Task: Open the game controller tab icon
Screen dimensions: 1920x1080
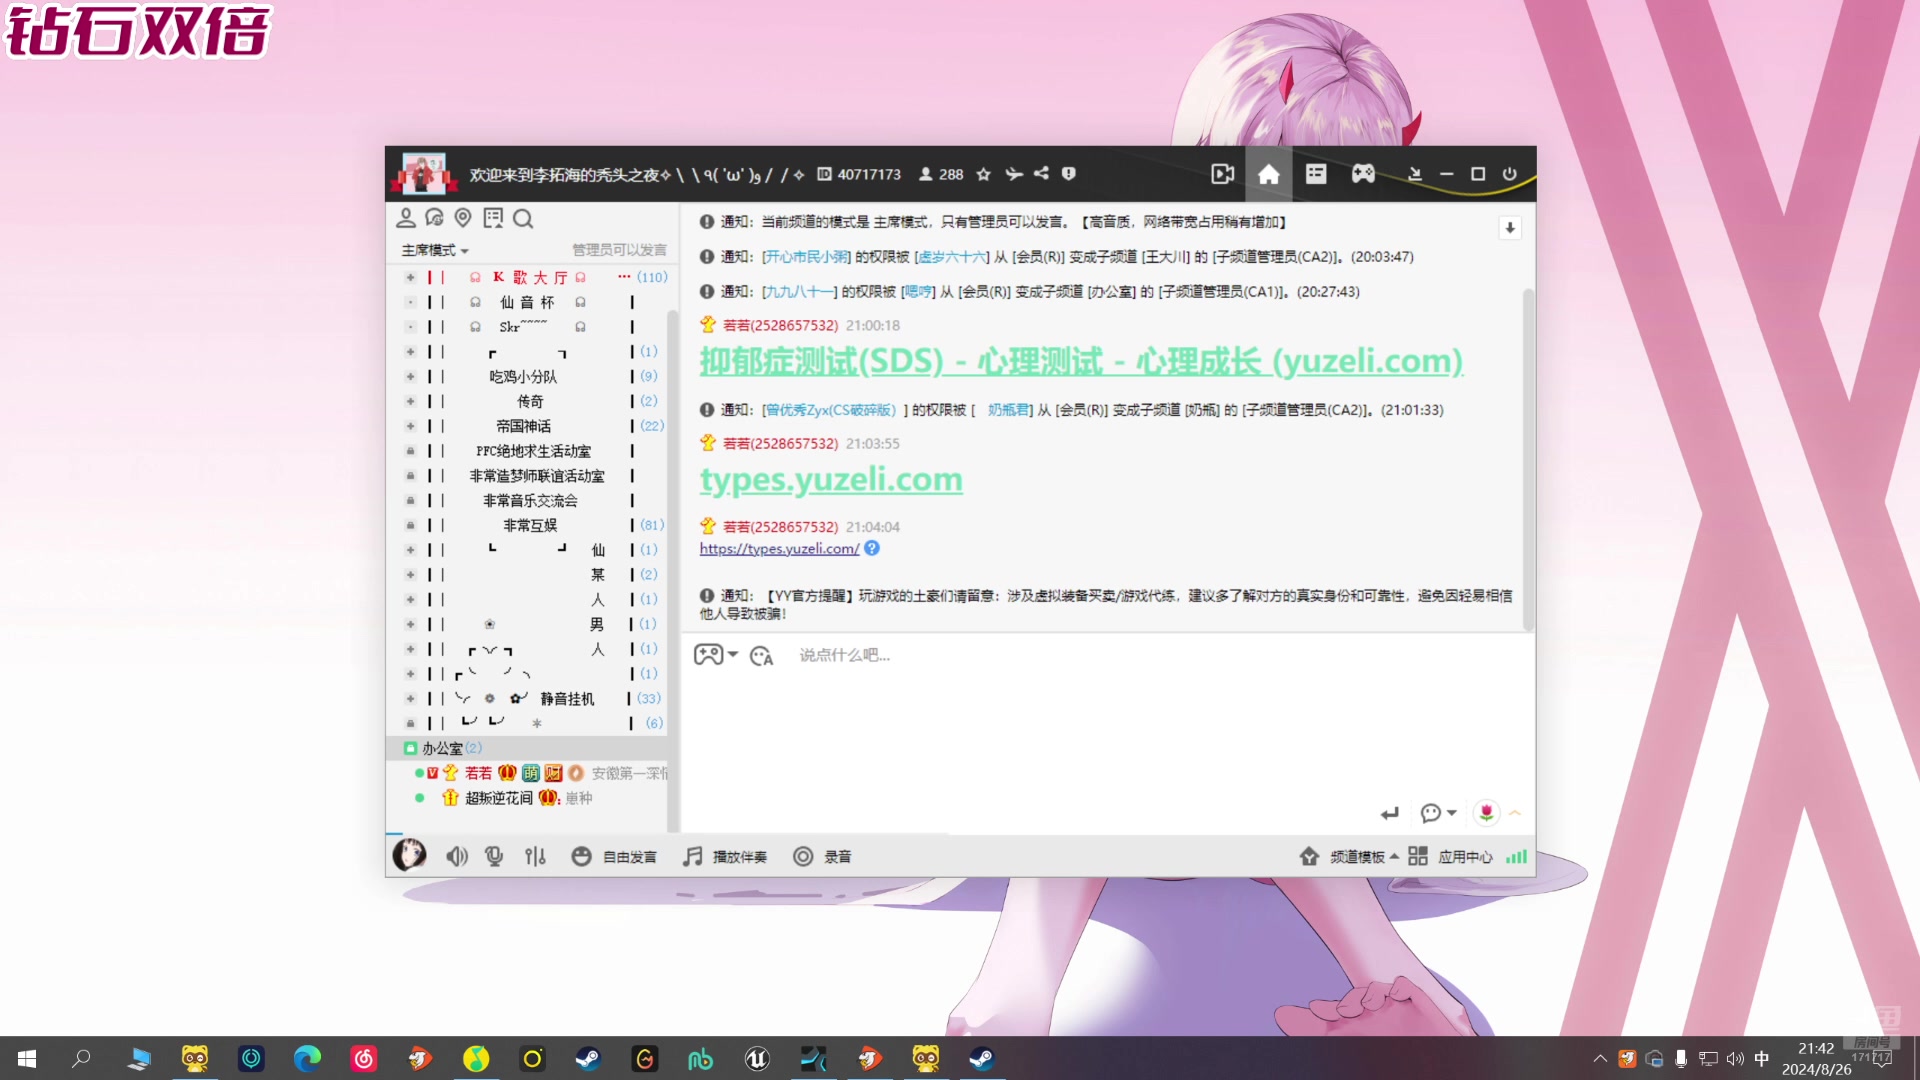Action: pyautogui.click(x=1363, y=174)
